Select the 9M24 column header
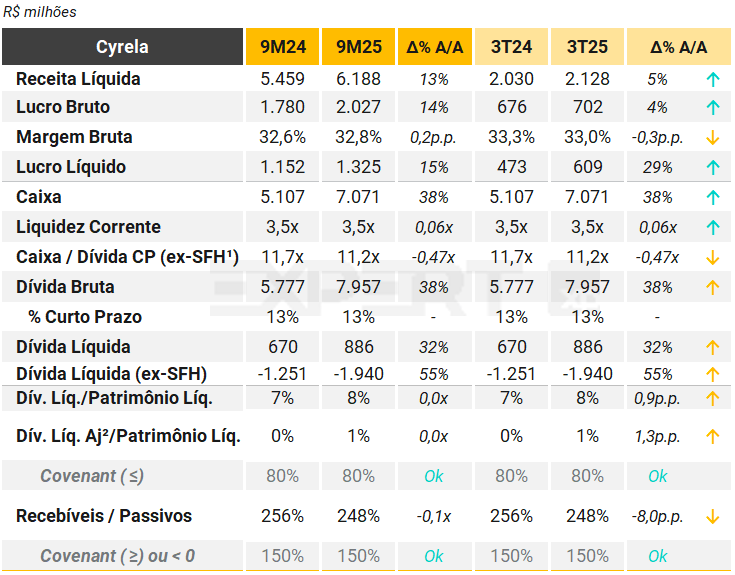 283,47
